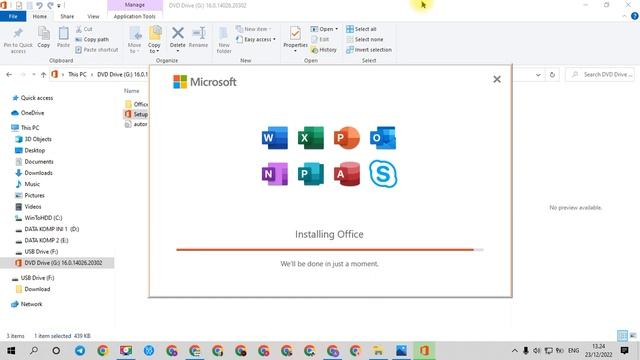Click the taskbar Search icon

pyautogui.click(x=34, y=350)
